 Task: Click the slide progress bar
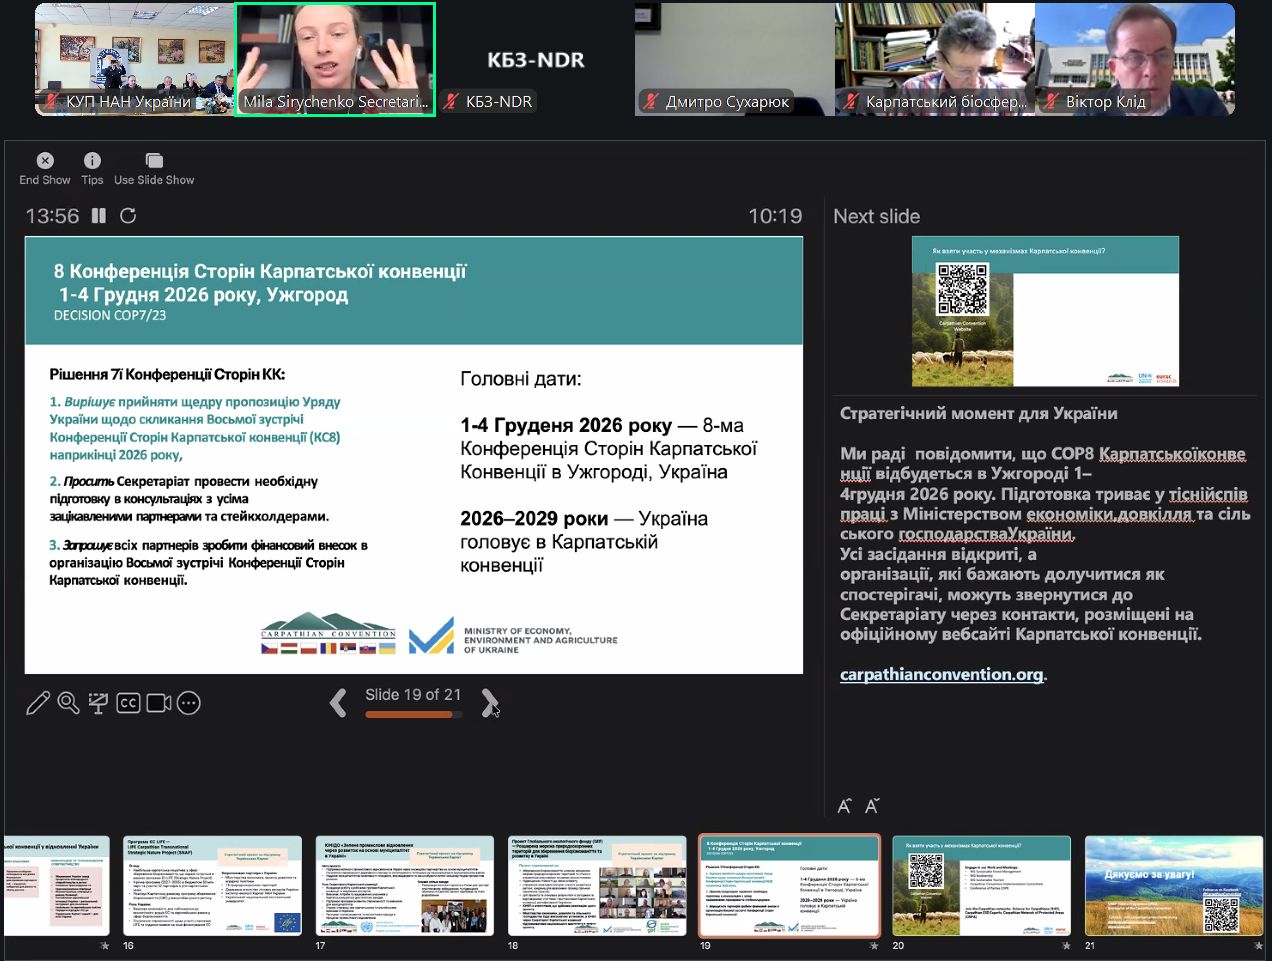(x=414, y=714)
